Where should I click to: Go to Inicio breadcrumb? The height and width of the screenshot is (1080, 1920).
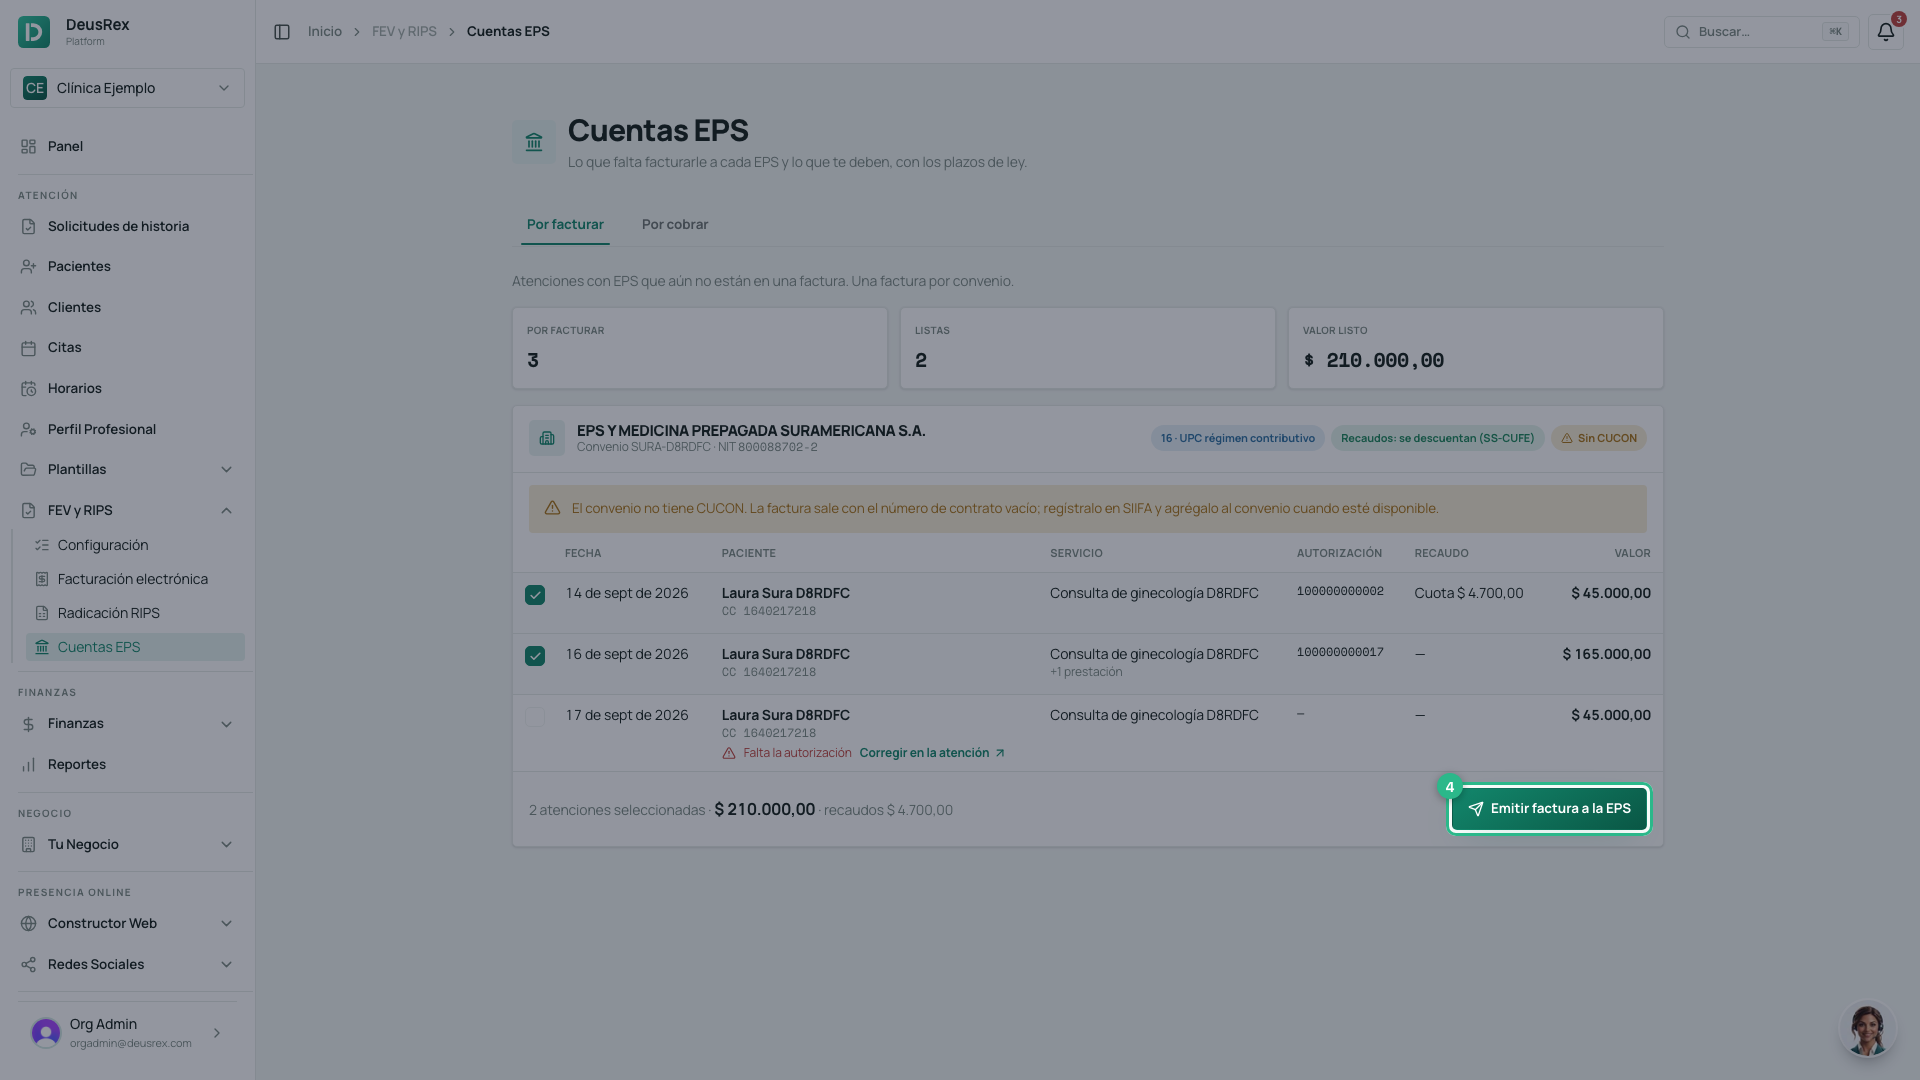(x=325, y=32)
